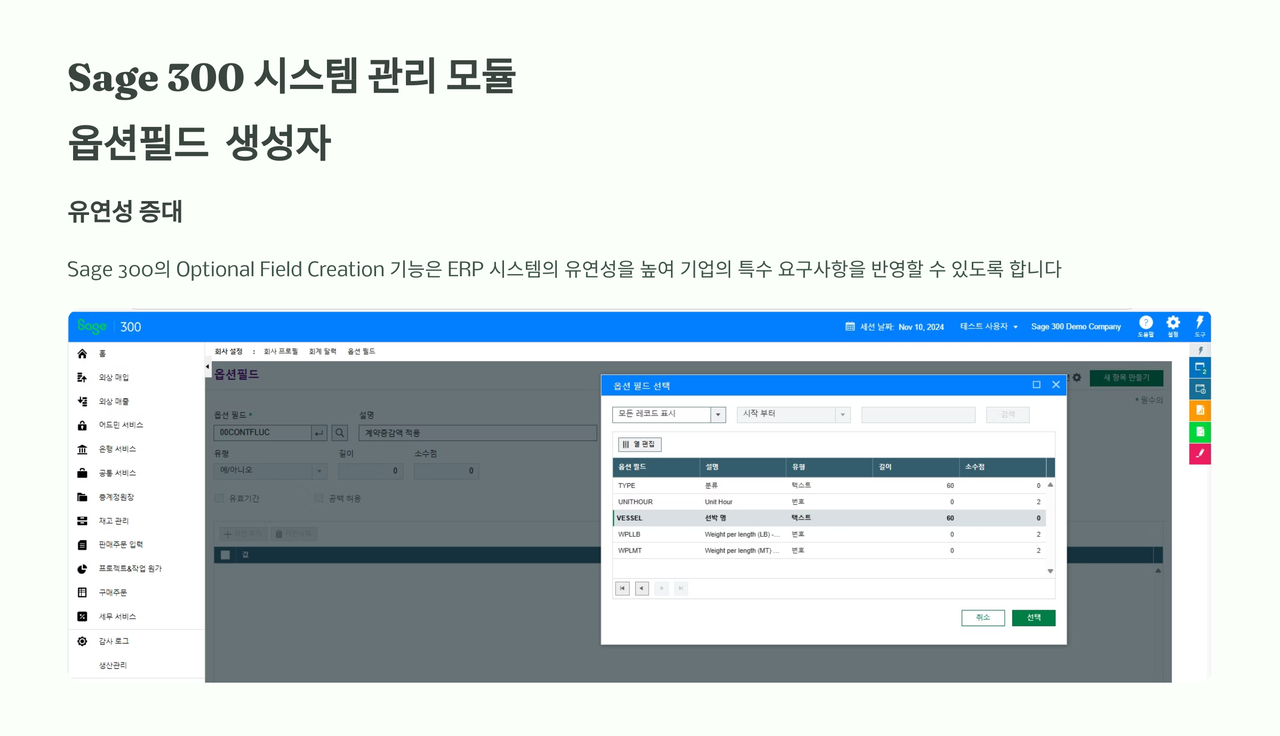Click the 길이 numeric field
1280x736 pixels.
pos(370,470)
